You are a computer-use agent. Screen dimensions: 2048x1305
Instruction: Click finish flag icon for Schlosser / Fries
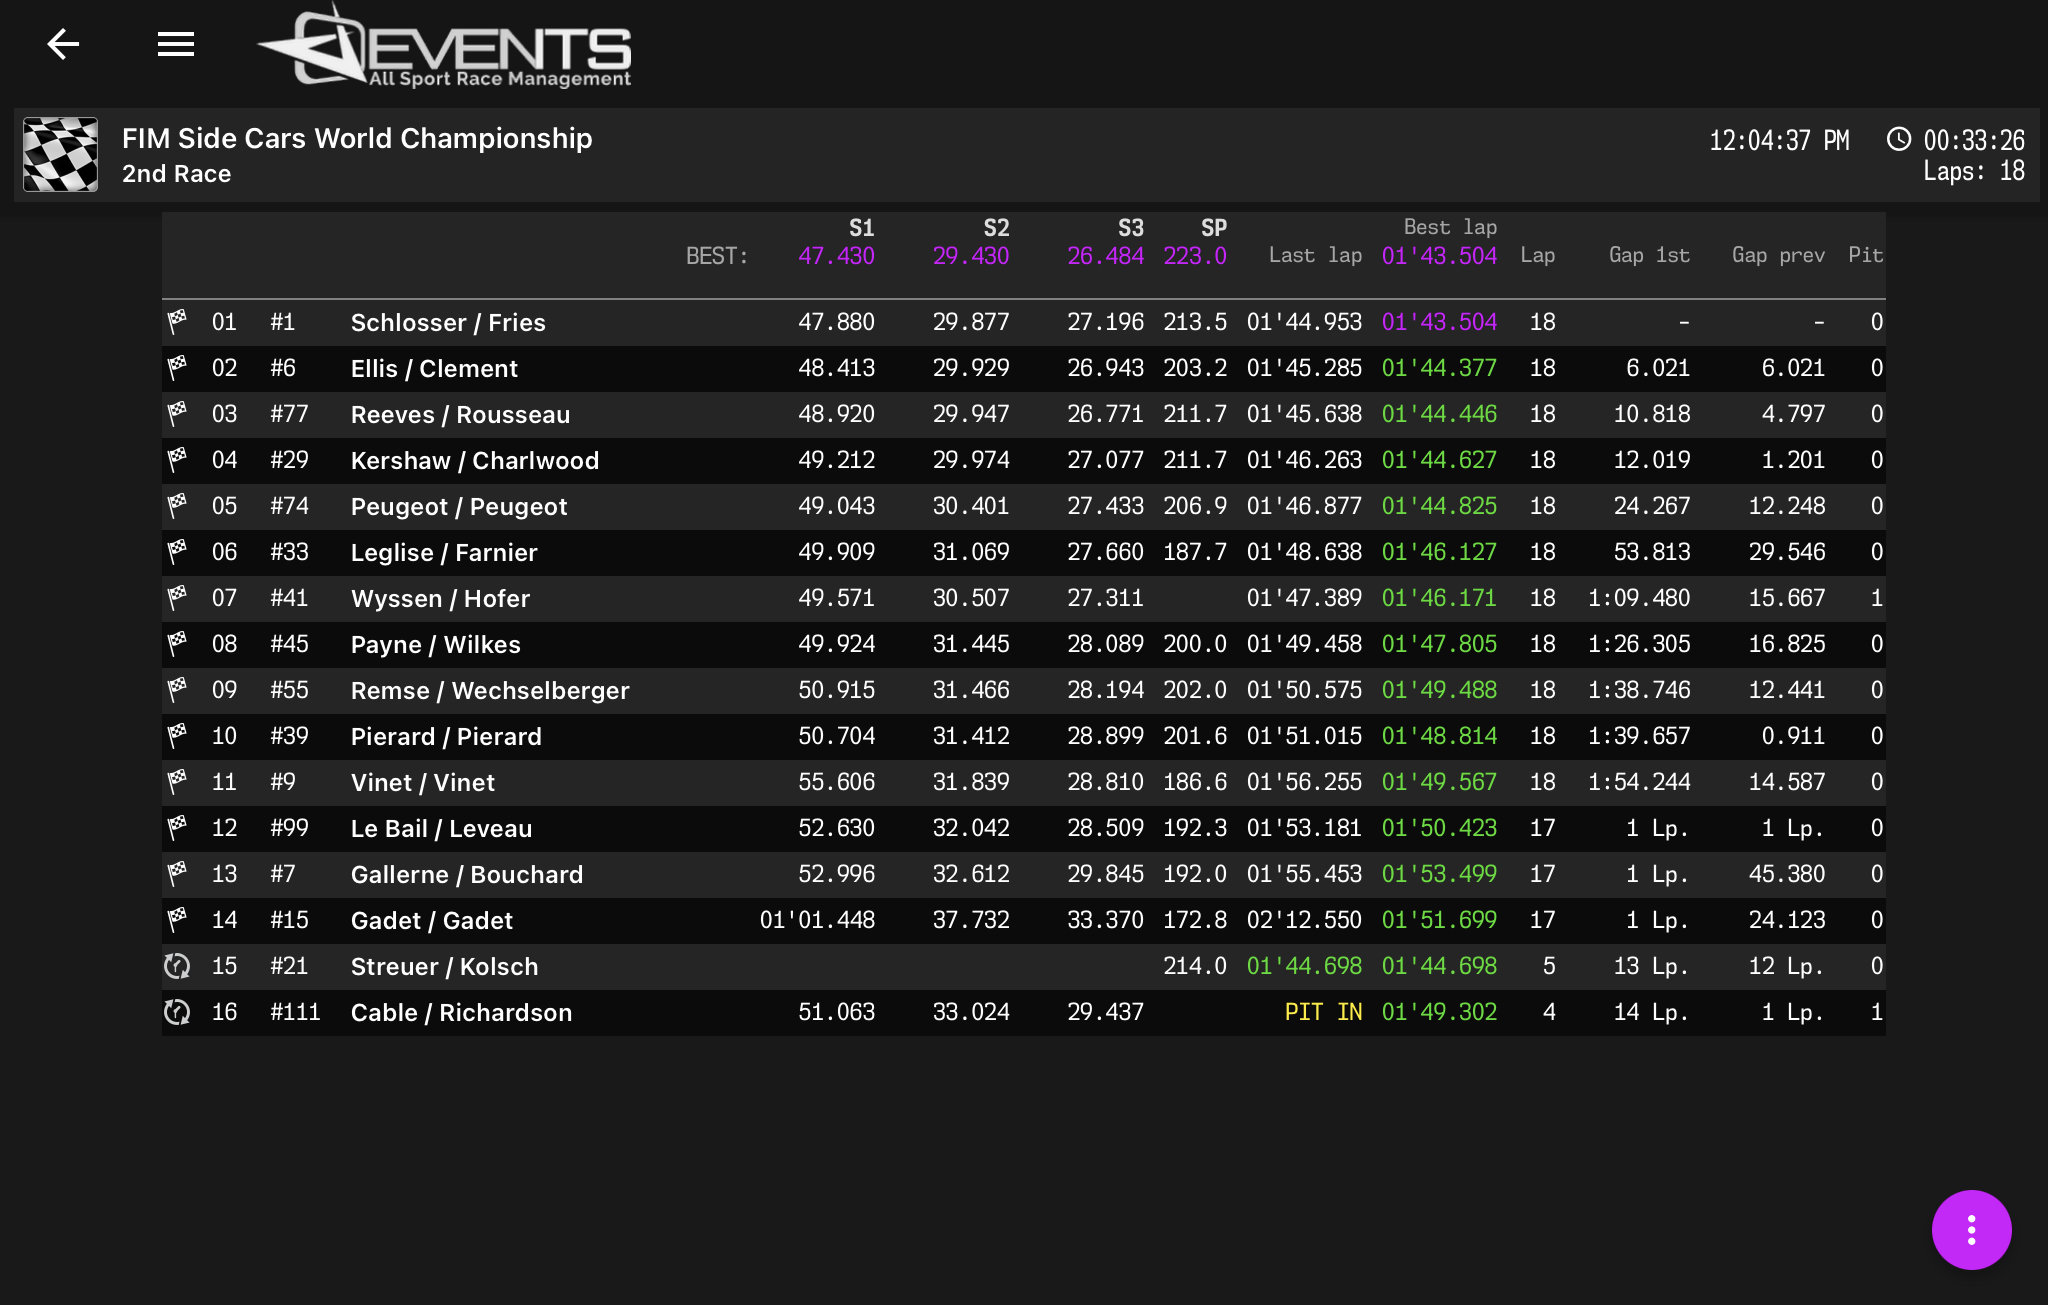(x=177, y=322)
